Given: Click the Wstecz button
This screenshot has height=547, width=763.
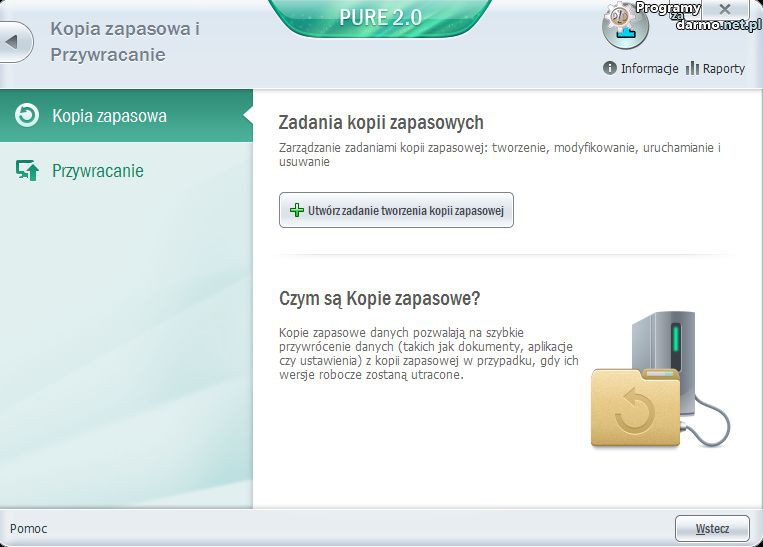Looking at the screenshot, I should (712, 529).
